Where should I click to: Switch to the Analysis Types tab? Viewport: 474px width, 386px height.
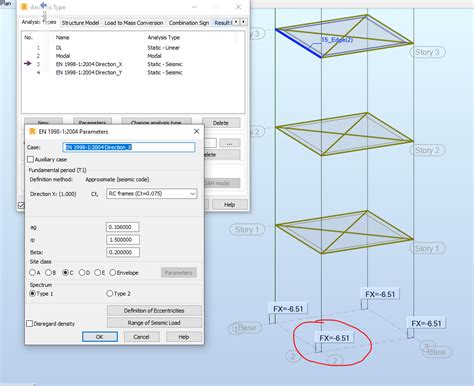(x=39, y=22)
